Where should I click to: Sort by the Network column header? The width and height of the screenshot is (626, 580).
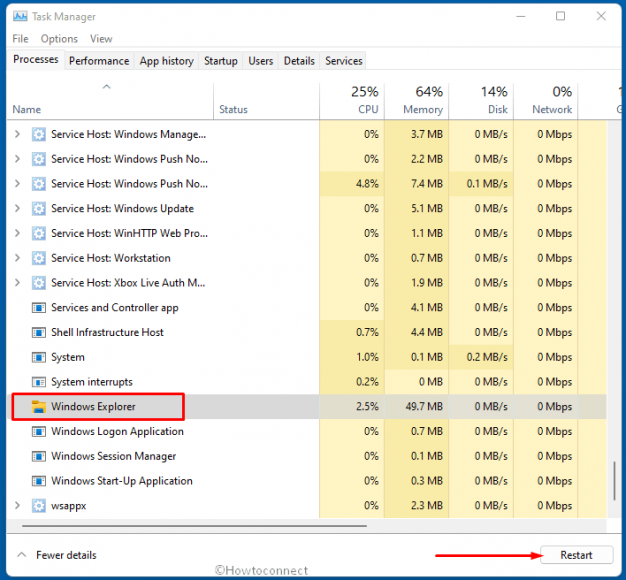(546, 101)
